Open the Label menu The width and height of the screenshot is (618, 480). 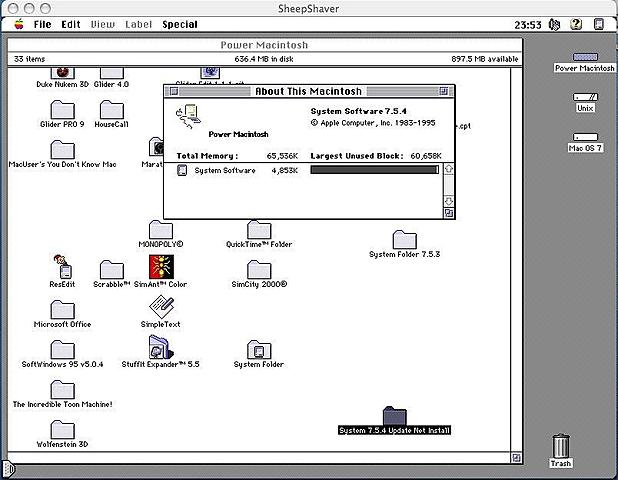[x=138, y=24]
